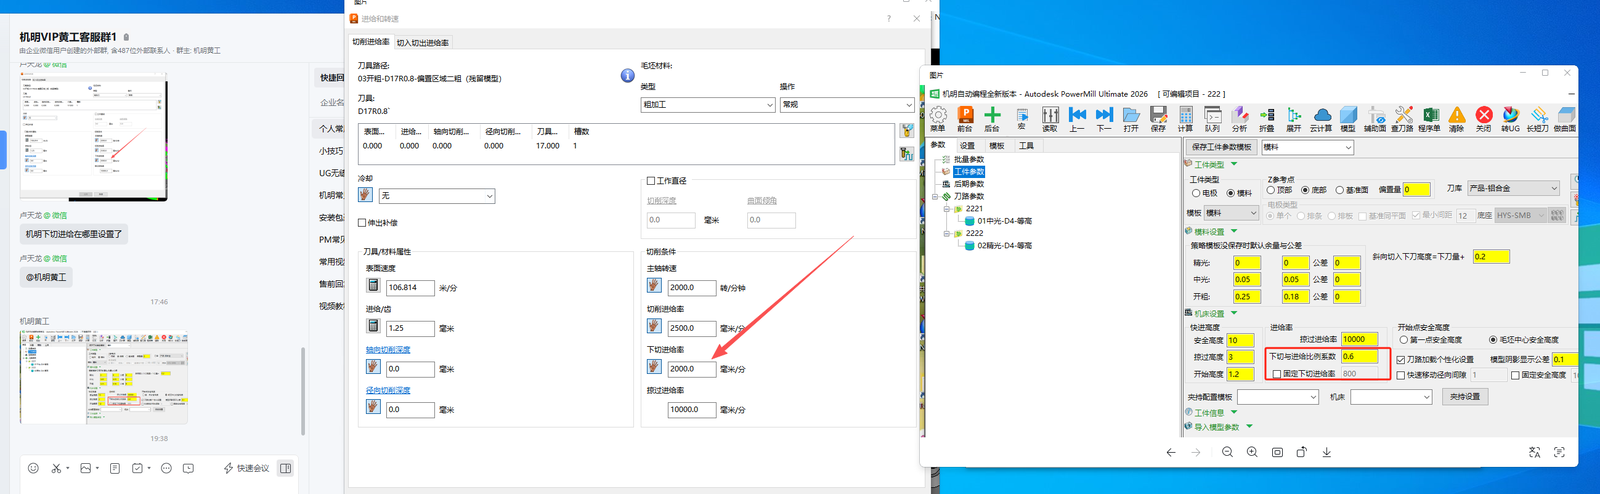Open the 19:38 PowerMill screenshot thumbnail in chat
This screenshot has height=494, width=1600.
point(104,378)
